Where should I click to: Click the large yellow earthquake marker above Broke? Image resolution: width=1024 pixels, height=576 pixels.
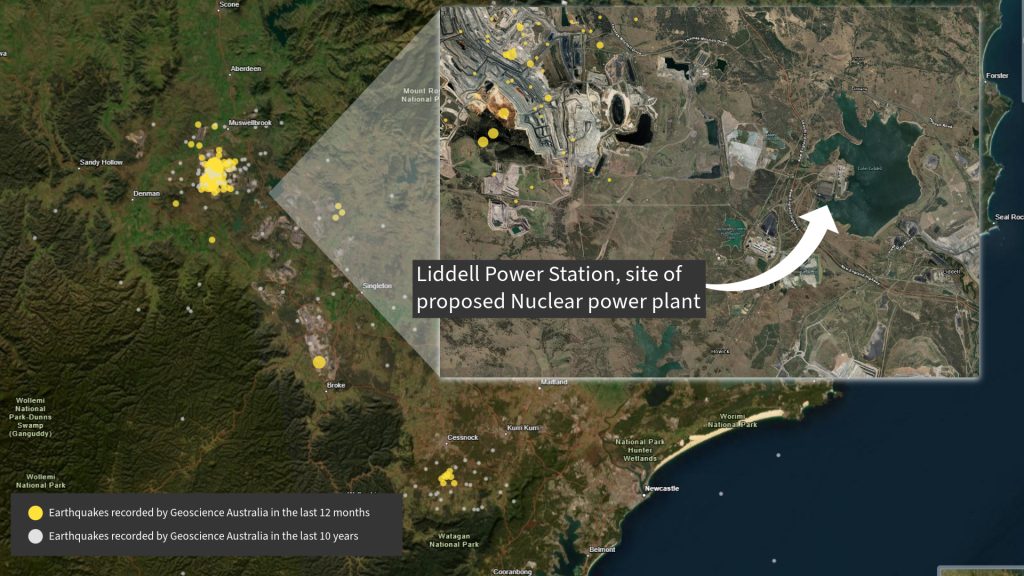coord(319,362)
